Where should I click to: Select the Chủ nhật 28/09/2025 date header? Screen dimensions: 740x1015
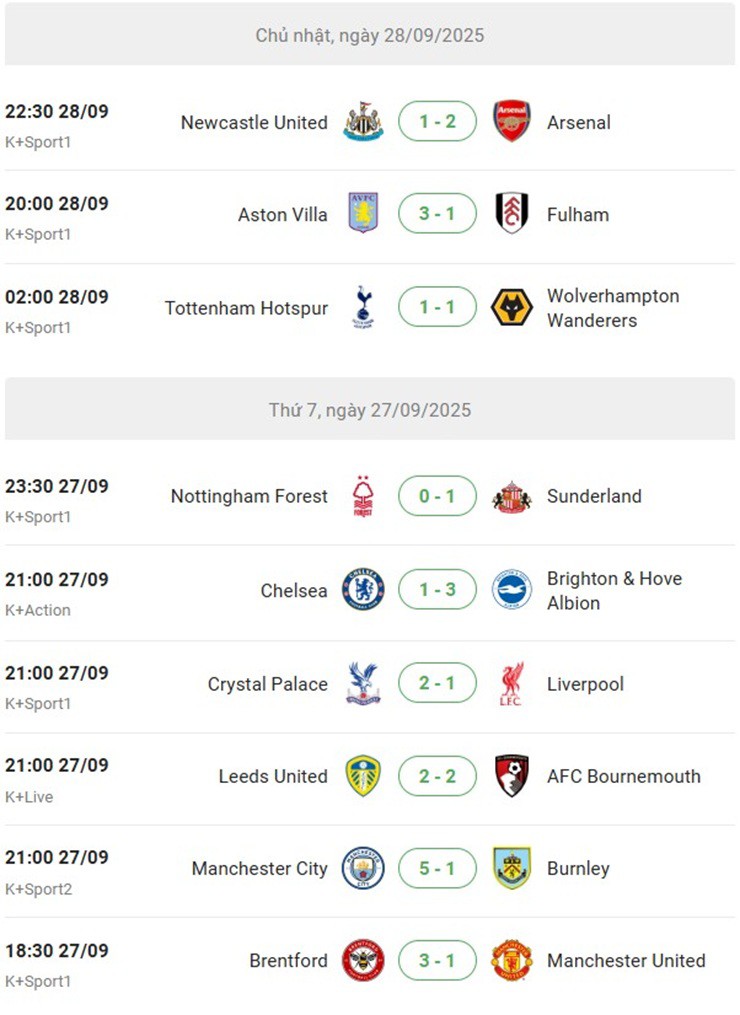click(370, 35)
